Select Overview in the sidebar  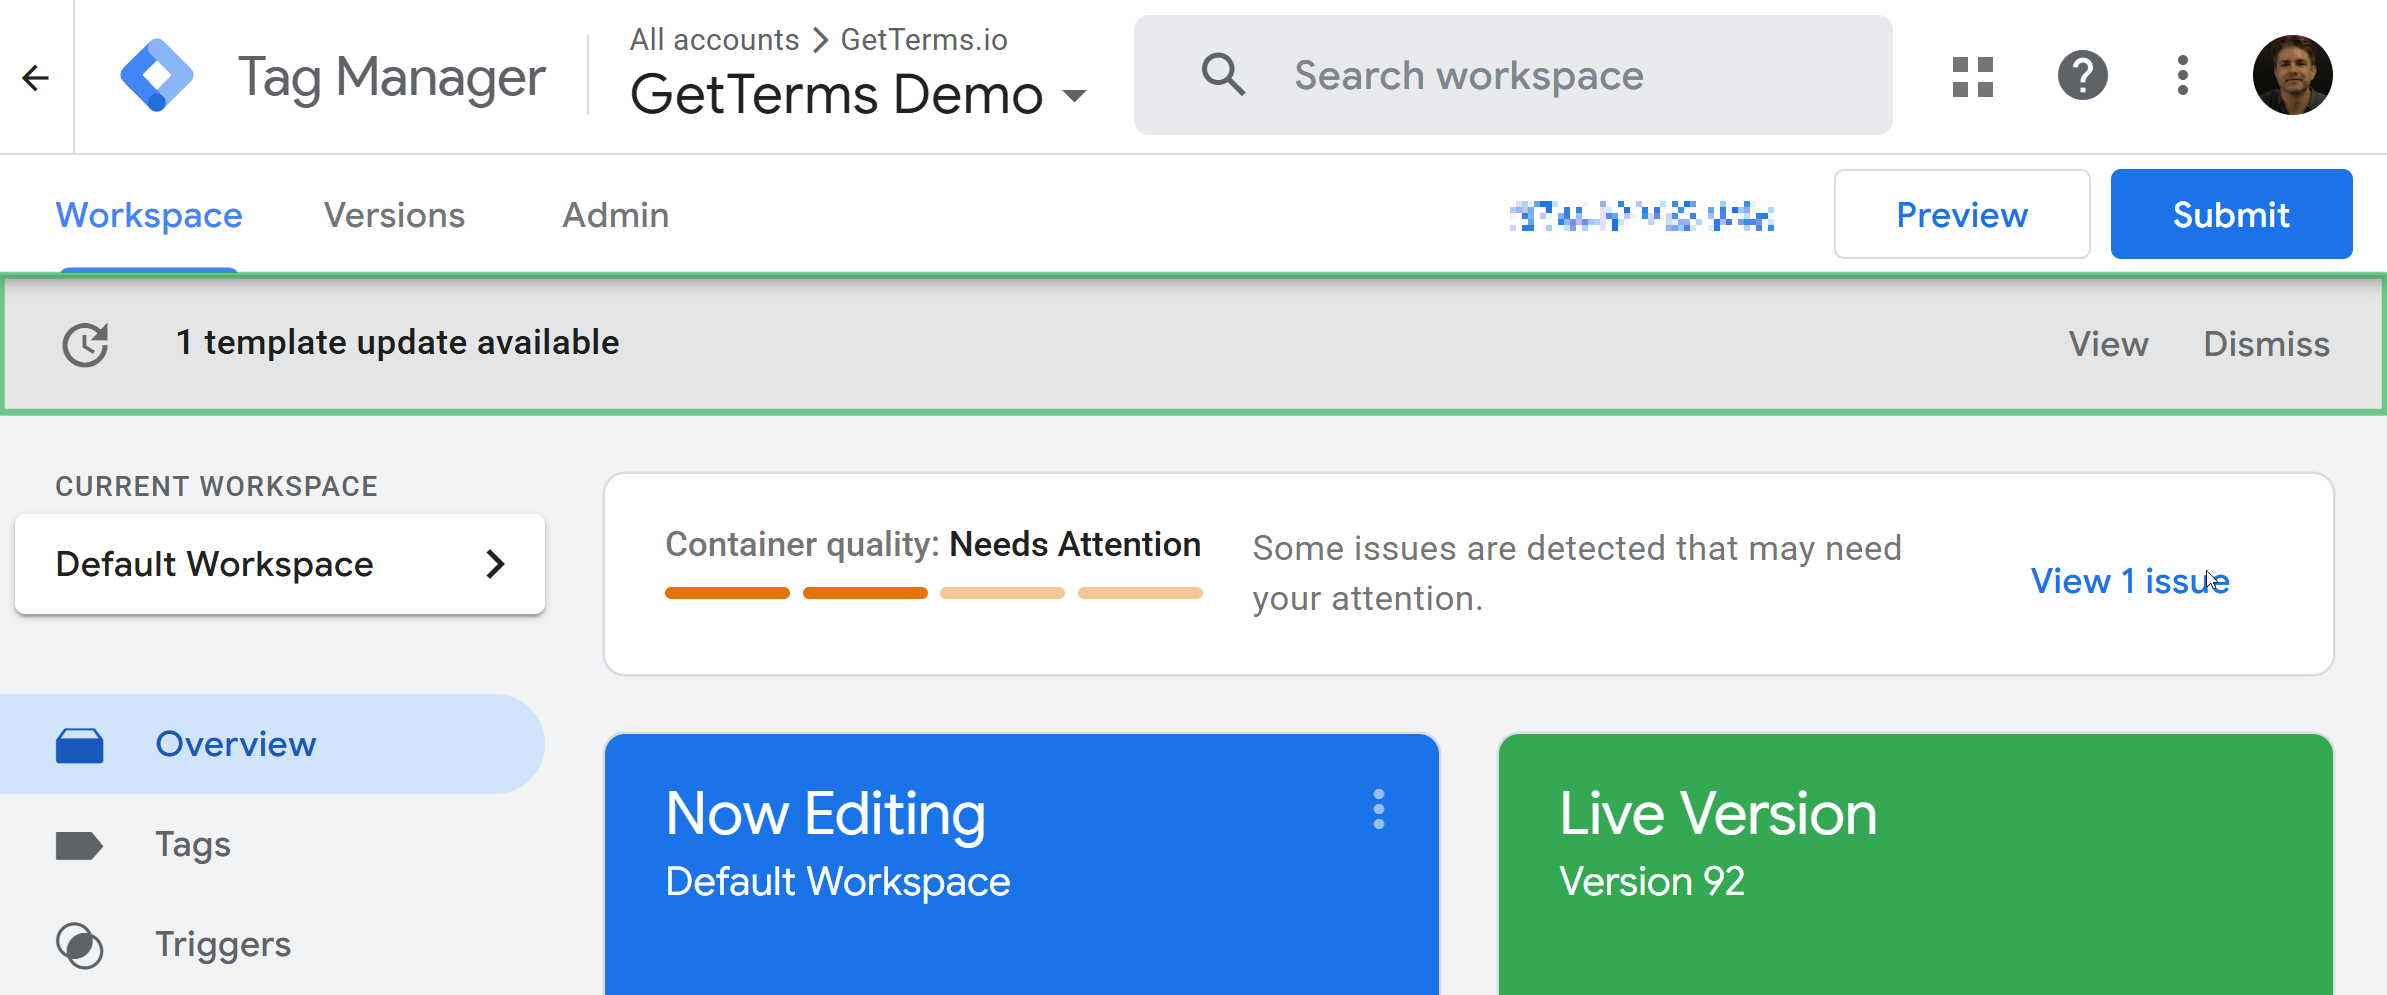272,744
